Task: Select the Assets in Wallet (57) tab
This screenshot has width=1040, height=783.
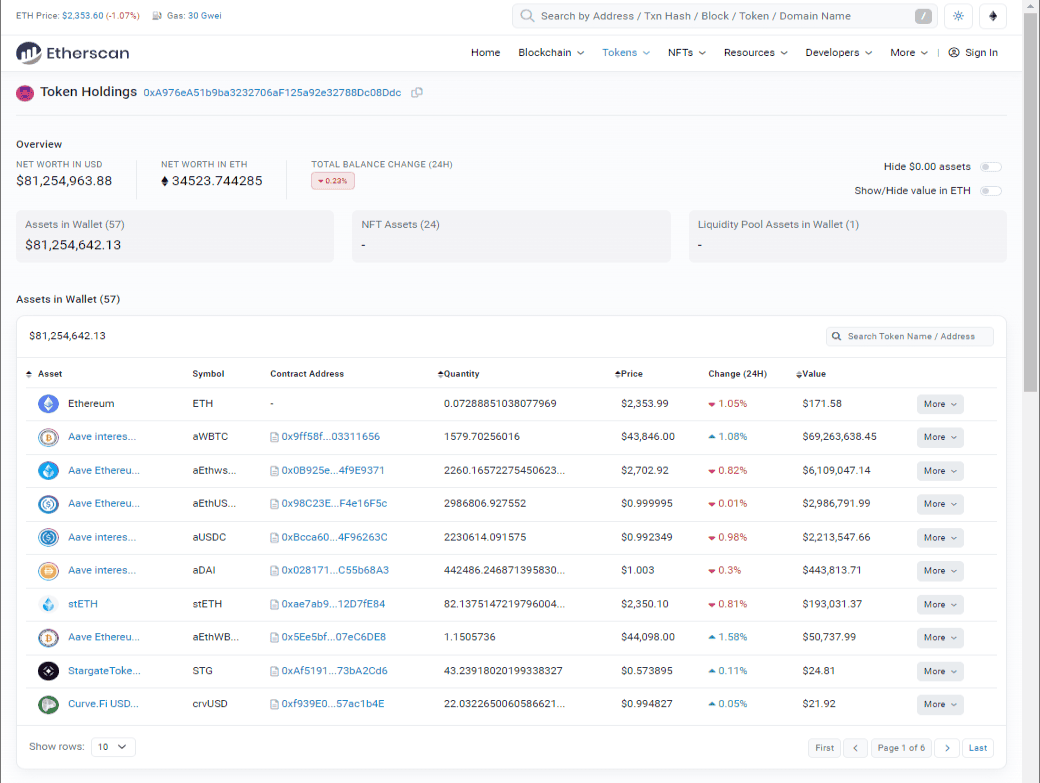Action: click(175, 236)
